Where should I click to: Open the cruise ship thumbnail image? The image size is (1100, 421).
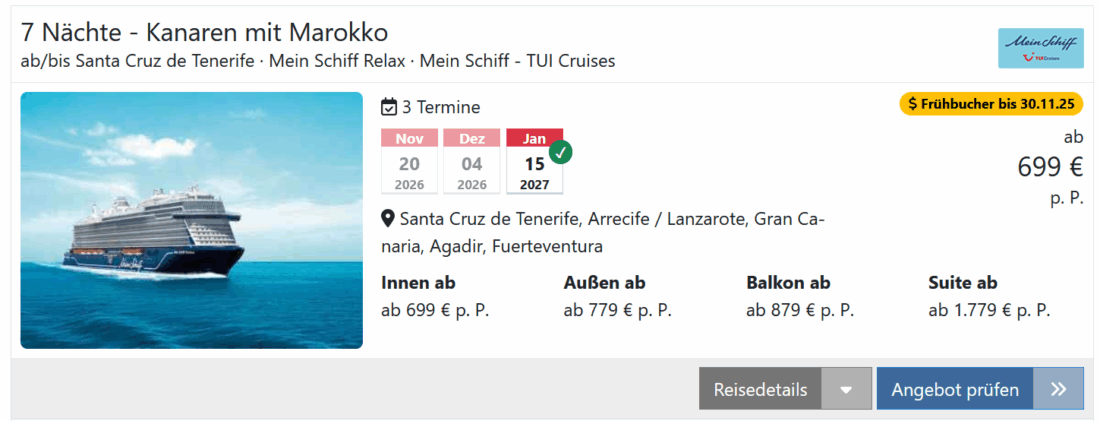tap(191, 220)
